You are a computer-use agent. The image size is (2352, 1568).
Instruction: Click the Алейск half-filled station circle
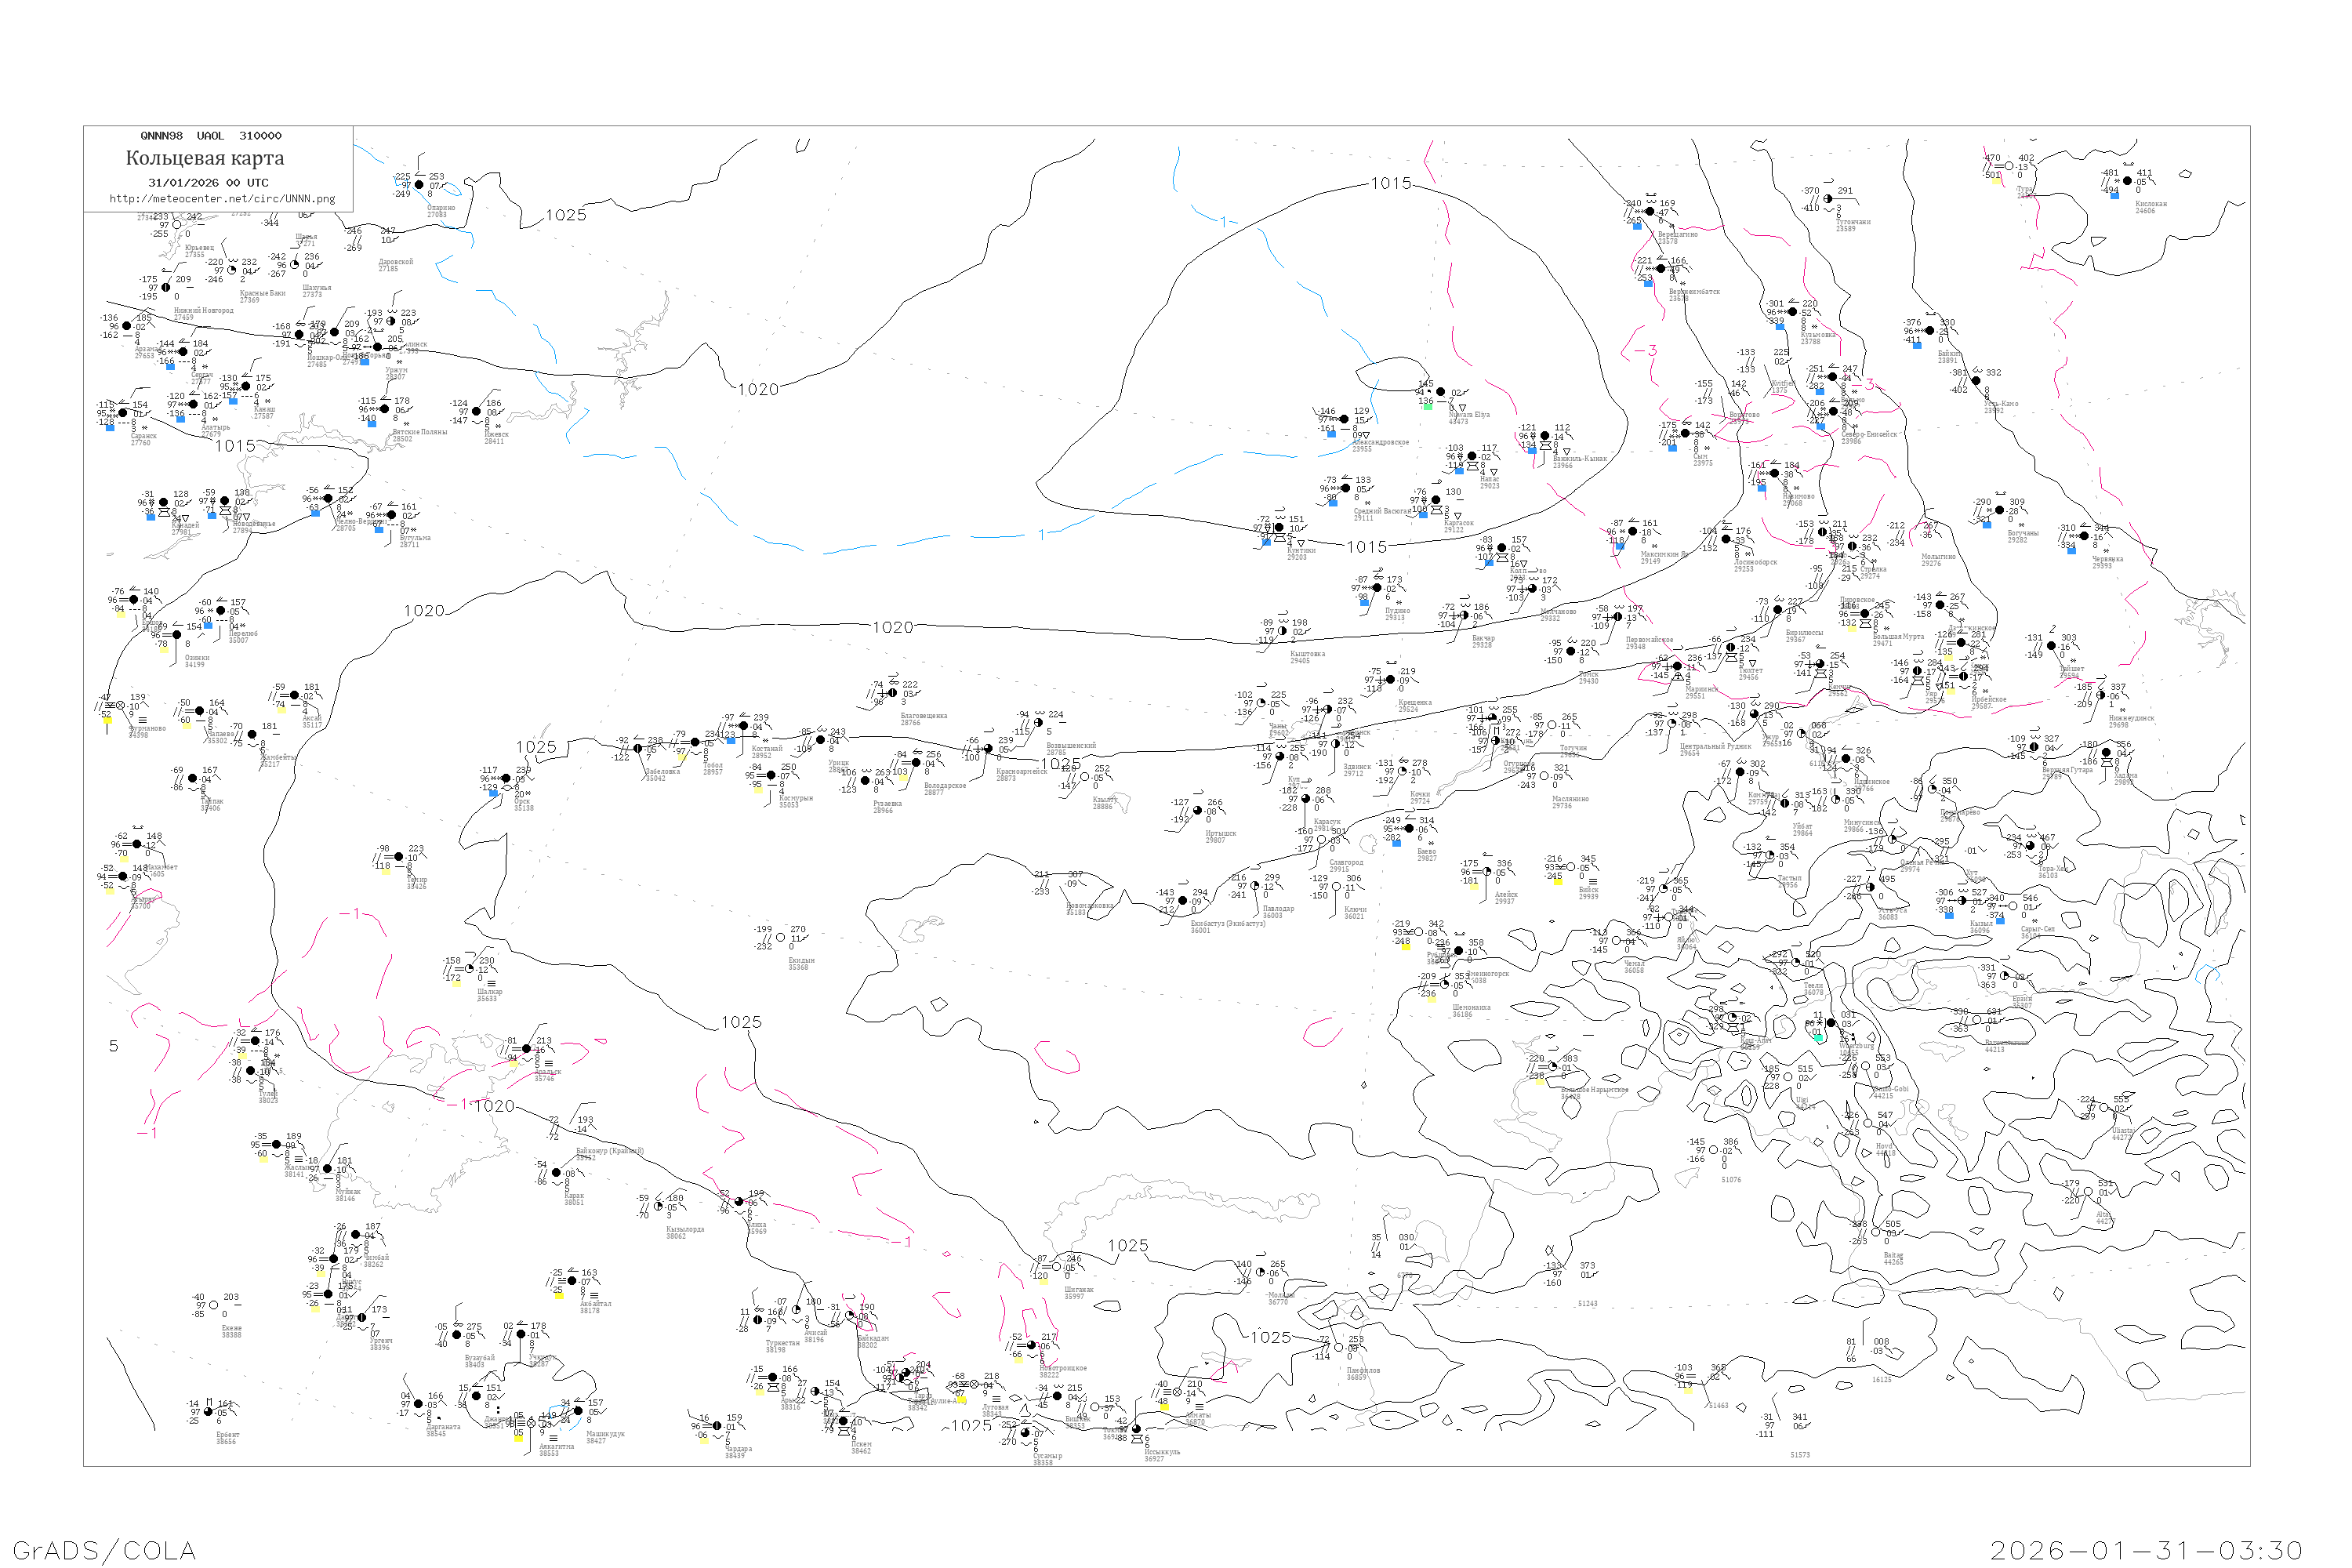coord(1486,872)
